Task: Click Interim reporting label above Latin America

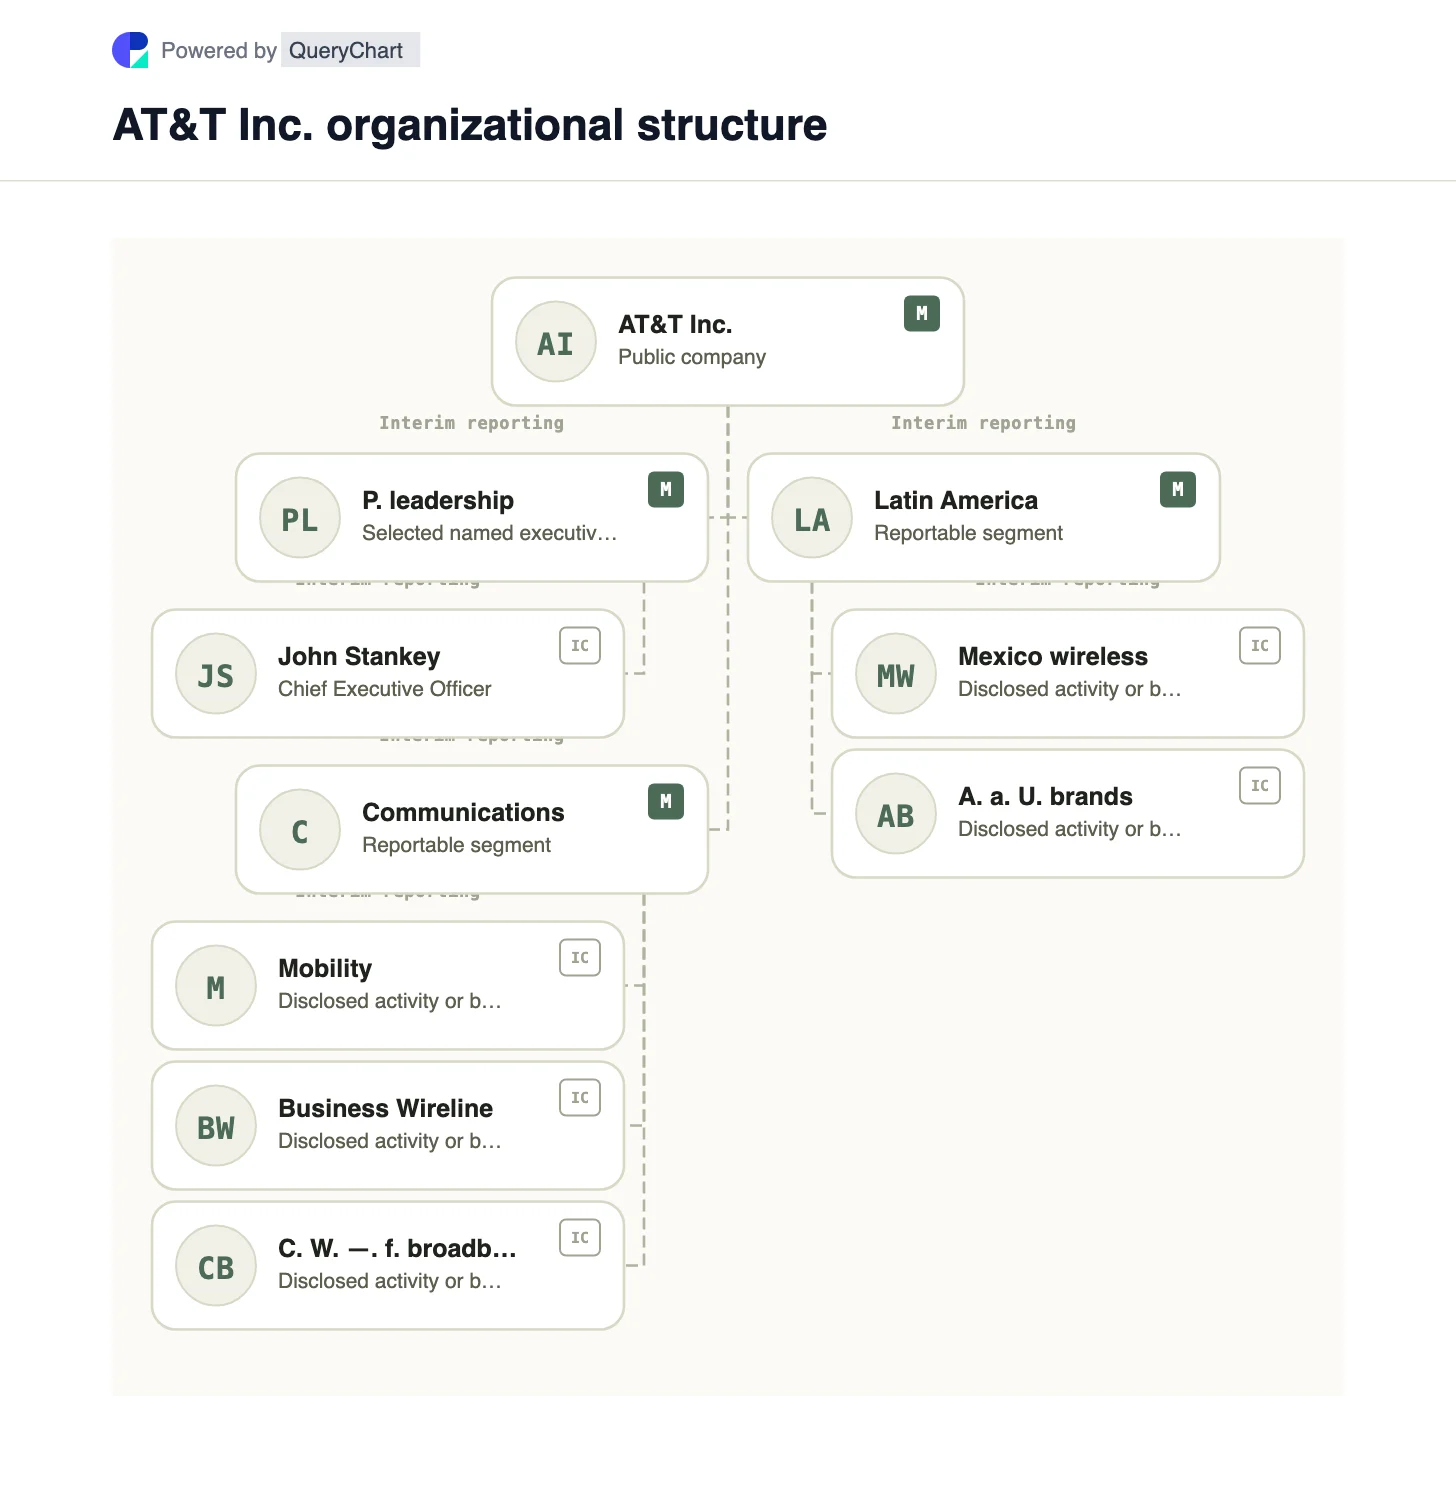Action: [983, 423]
